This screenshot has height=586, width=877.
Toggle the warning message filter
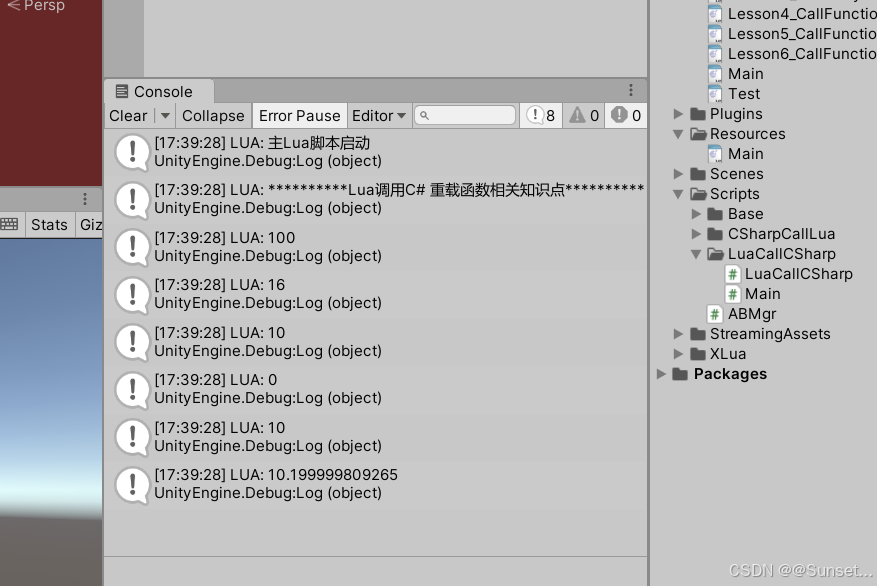583,116
